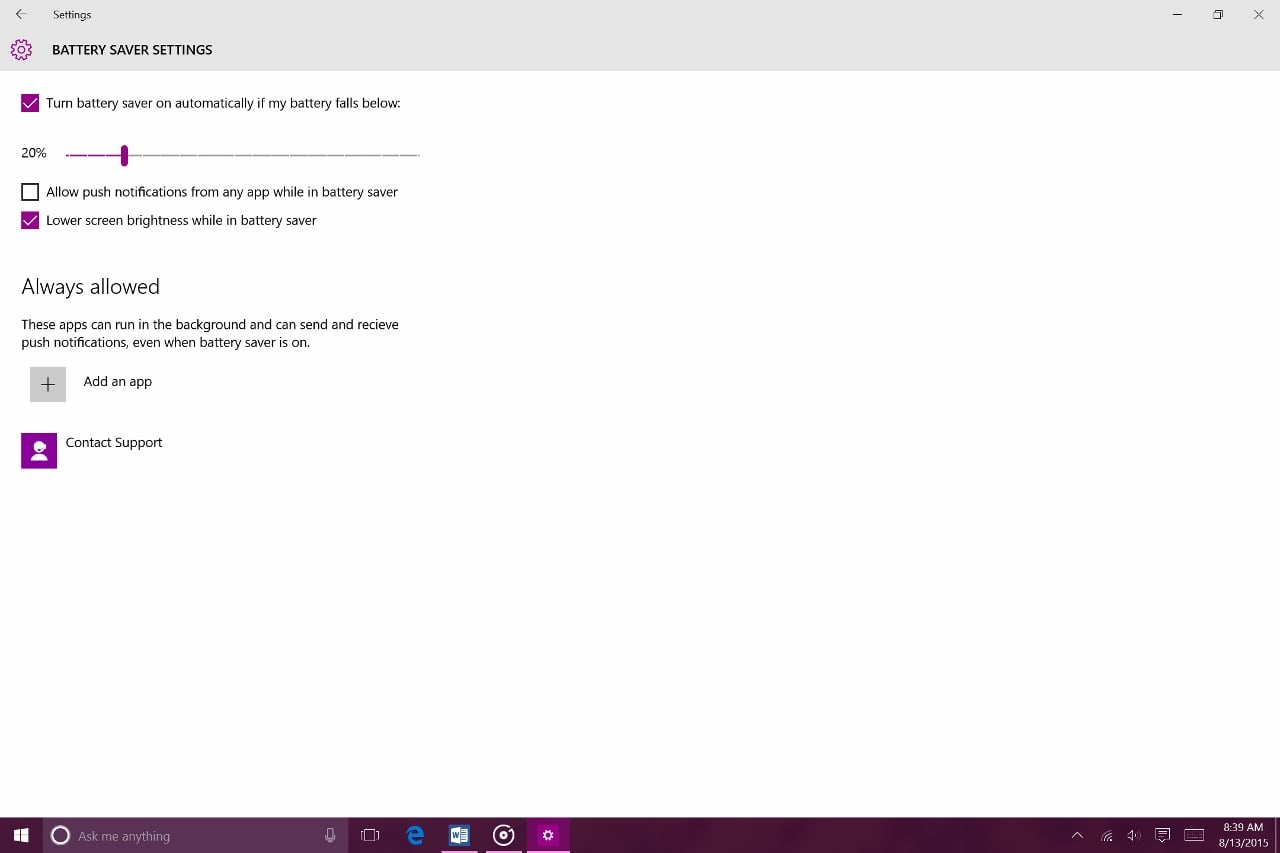Click the Settings gear beside the page title

point(21,49)
